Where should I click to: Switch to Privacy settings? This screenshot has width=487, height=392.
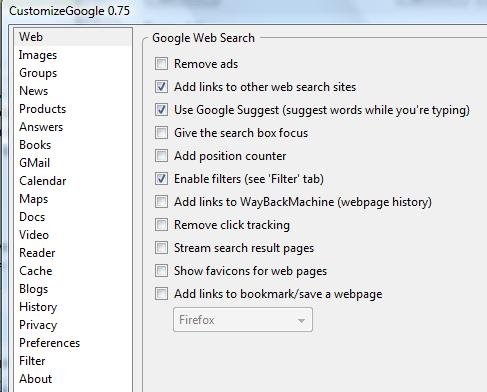pyautogui.click(x=73, y=325)
